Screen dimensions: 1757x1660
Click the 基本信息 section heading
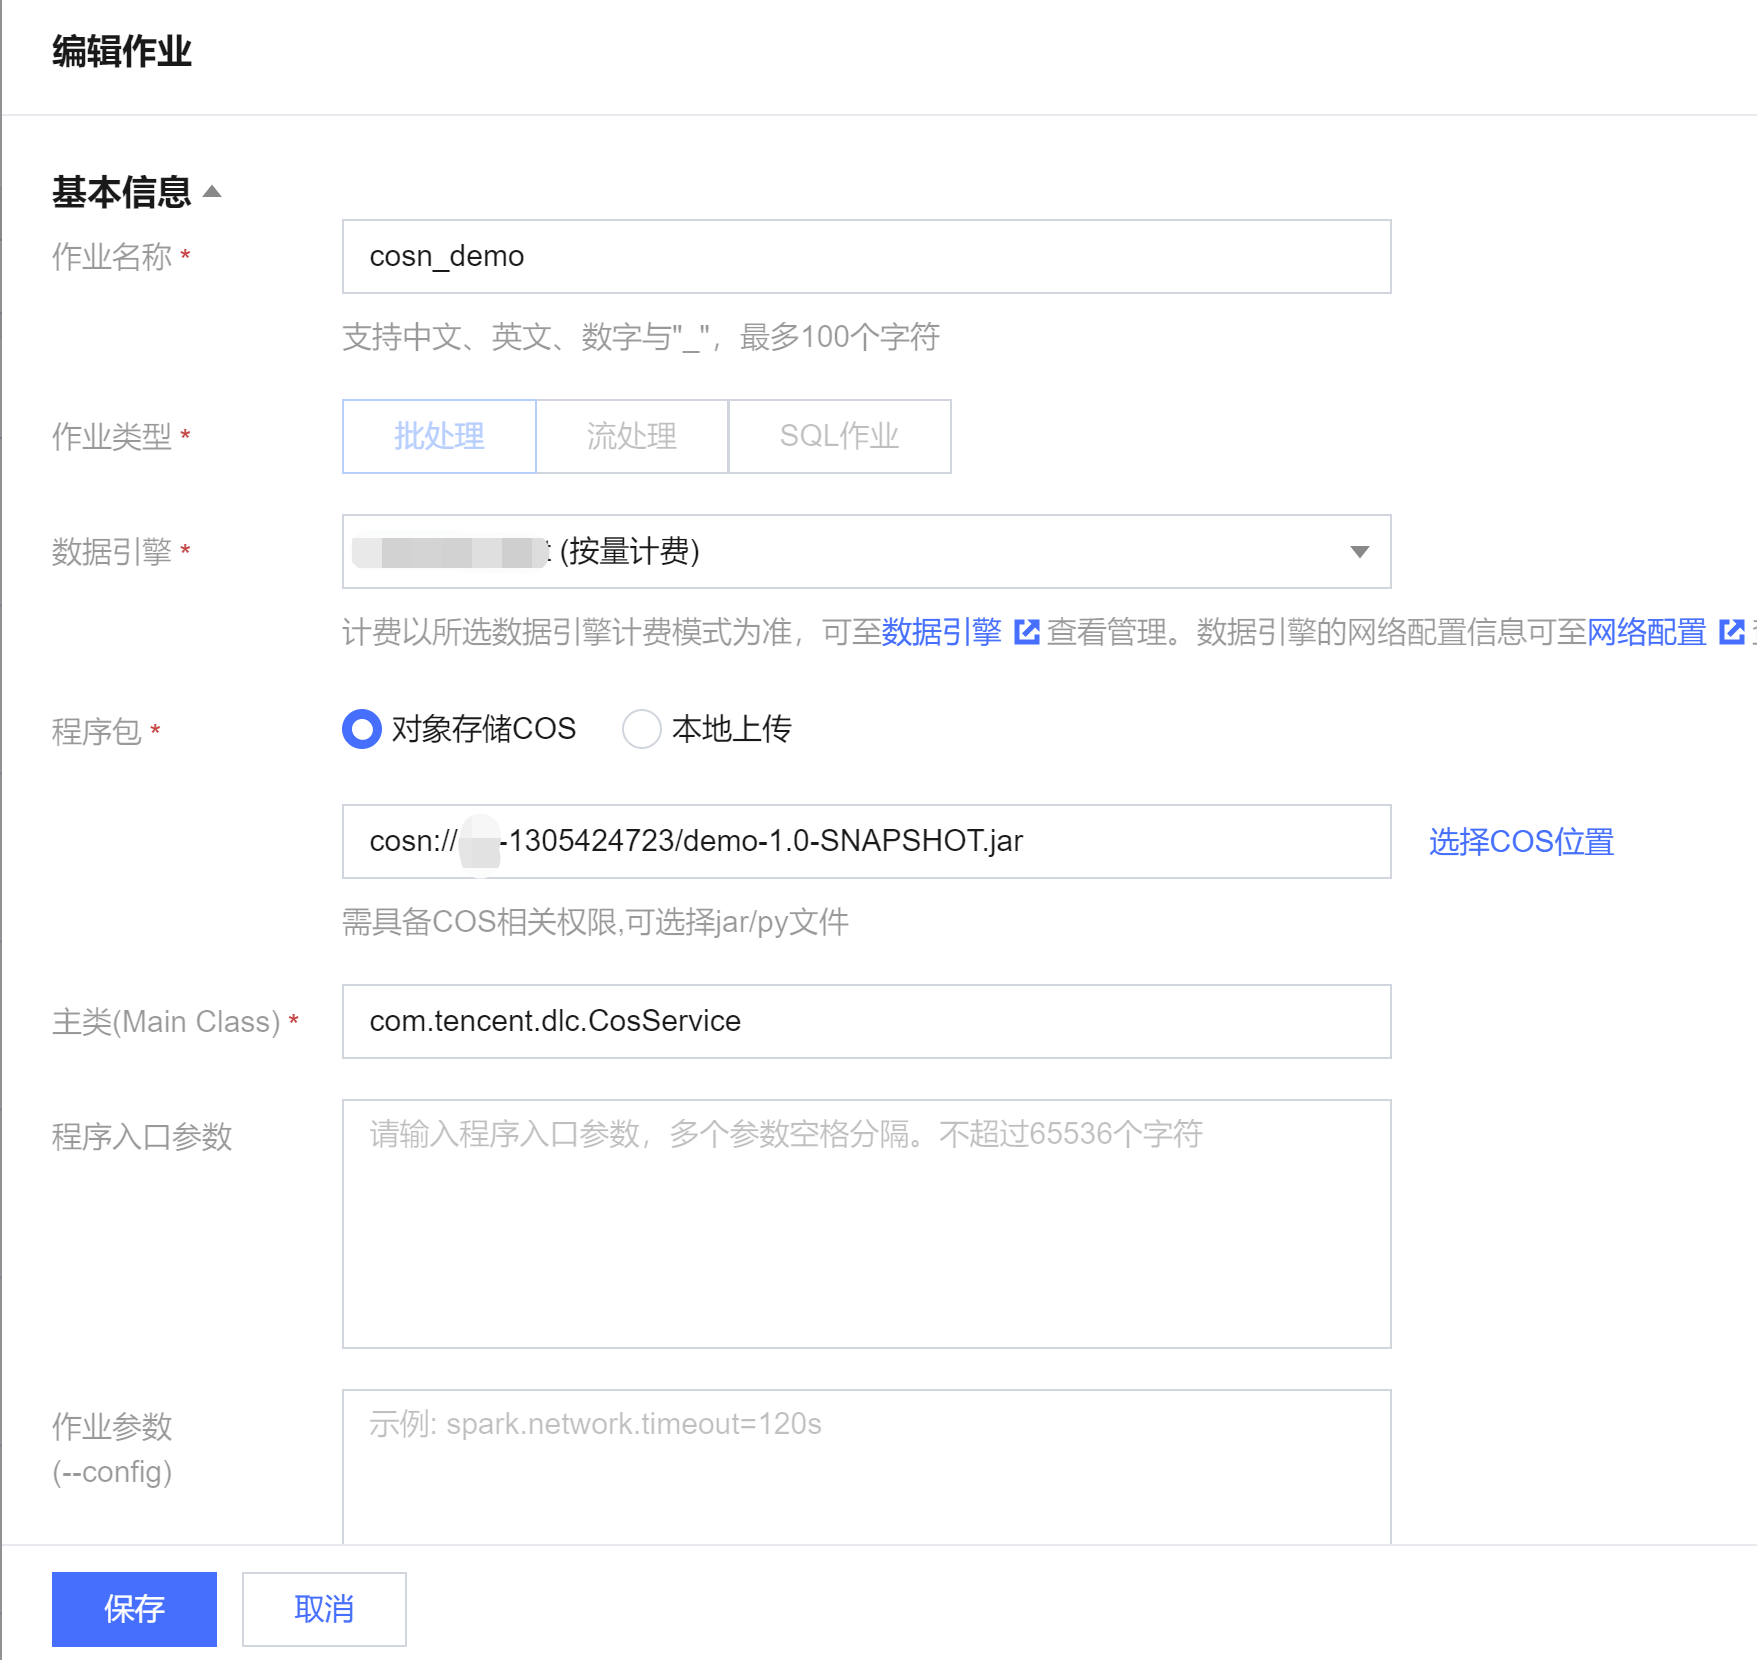coord(121,191)
